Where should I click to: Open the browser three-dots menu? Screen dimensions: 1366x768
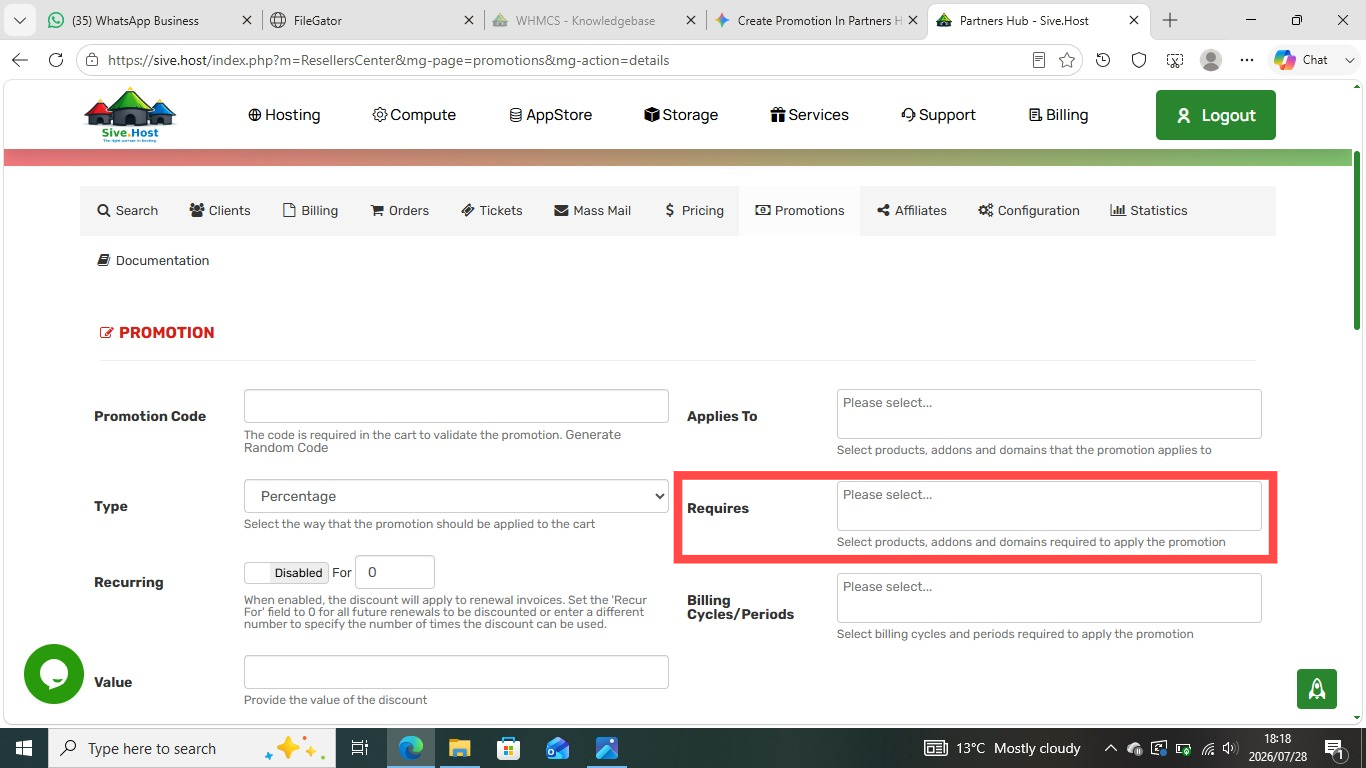click(x=1247, y=60)
